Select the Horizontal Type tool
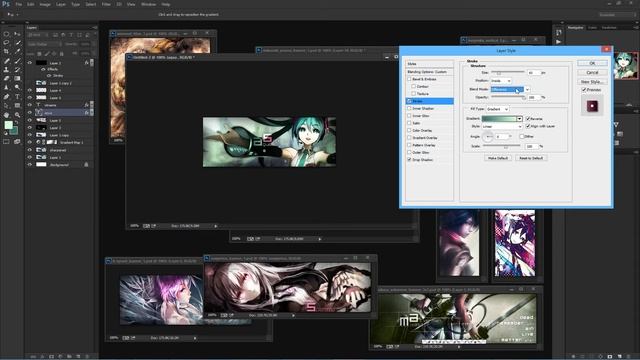The height and width of the screenshot is (360, 640). [x=17, y=97]
